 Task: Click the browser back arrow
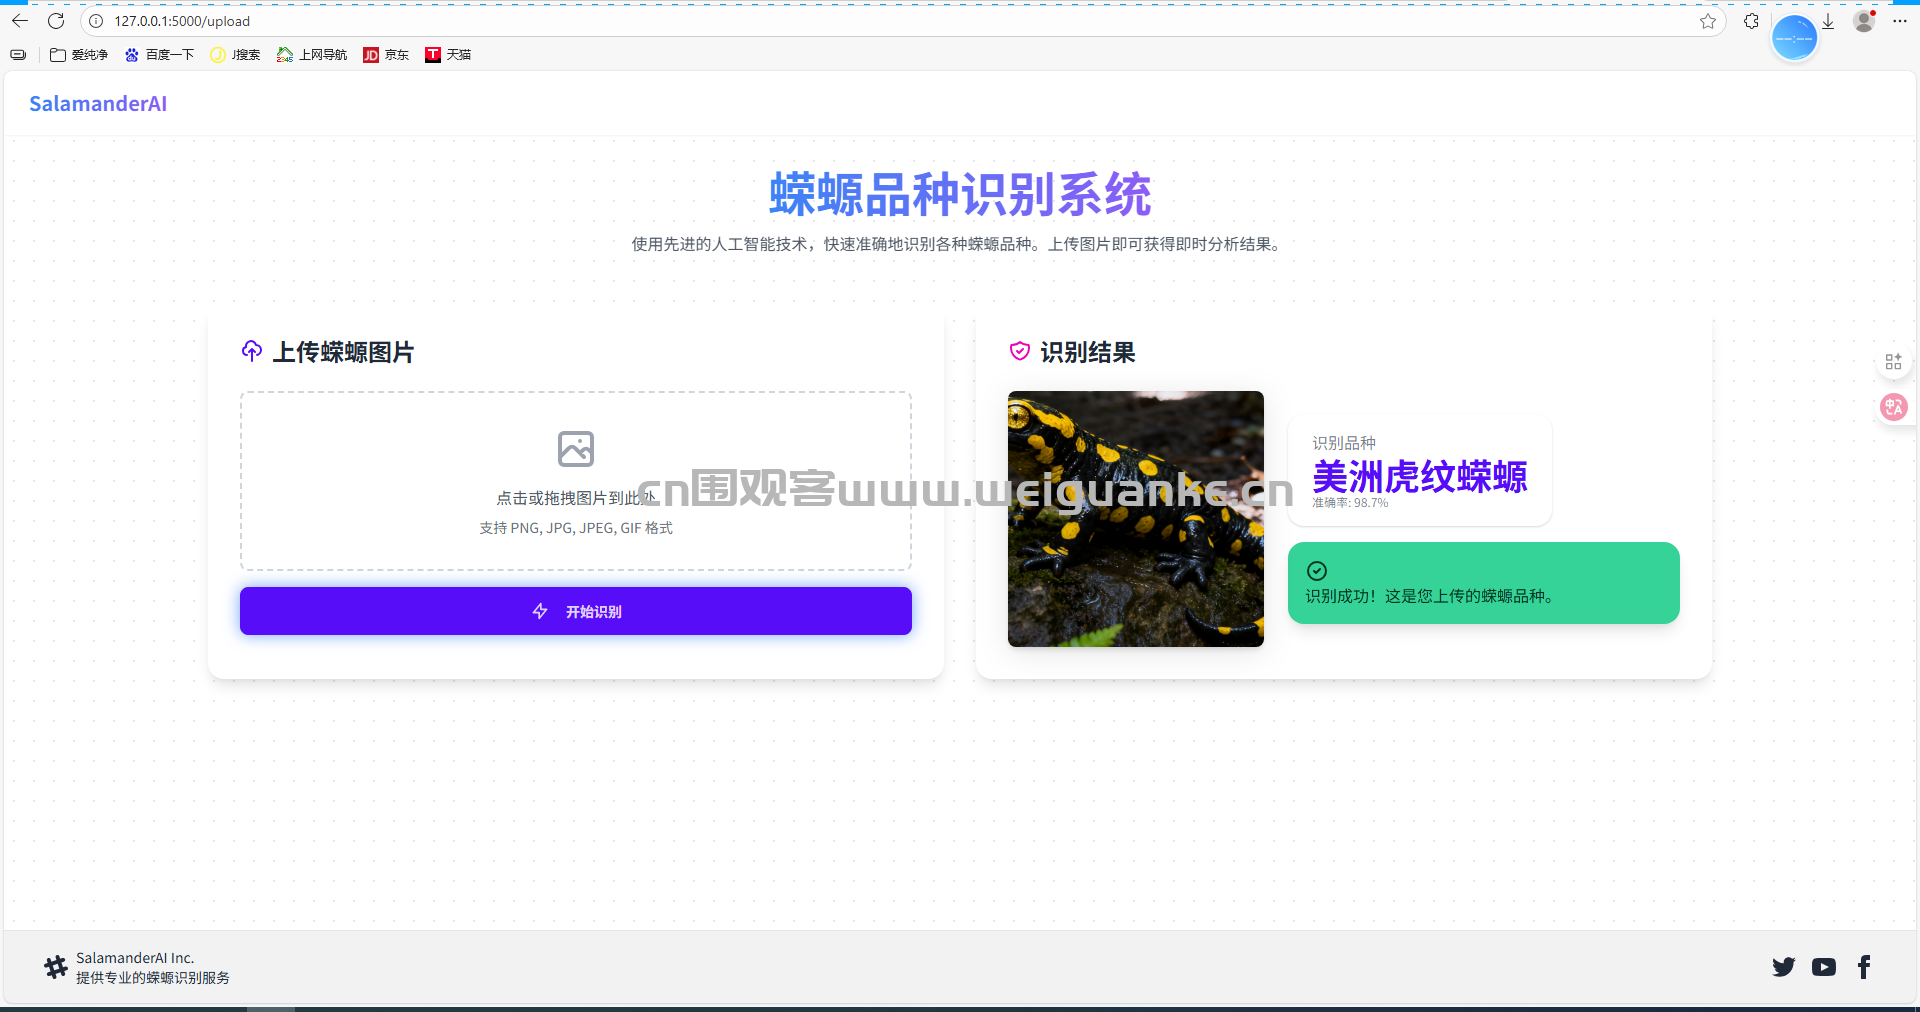pos(20,21)
